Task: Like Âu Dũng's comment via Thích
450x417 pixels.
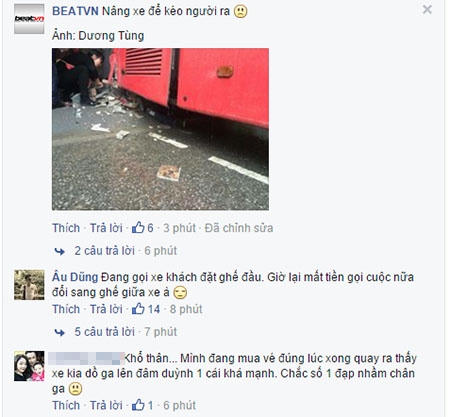Action: point(66,309)
